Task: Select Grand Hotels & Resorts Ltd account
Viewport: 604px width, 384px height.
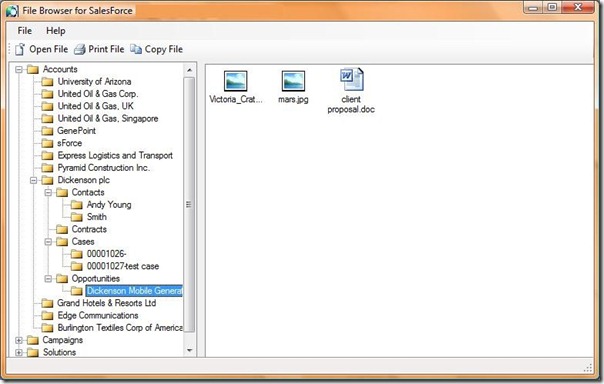Action: click(x=107, y=304)
